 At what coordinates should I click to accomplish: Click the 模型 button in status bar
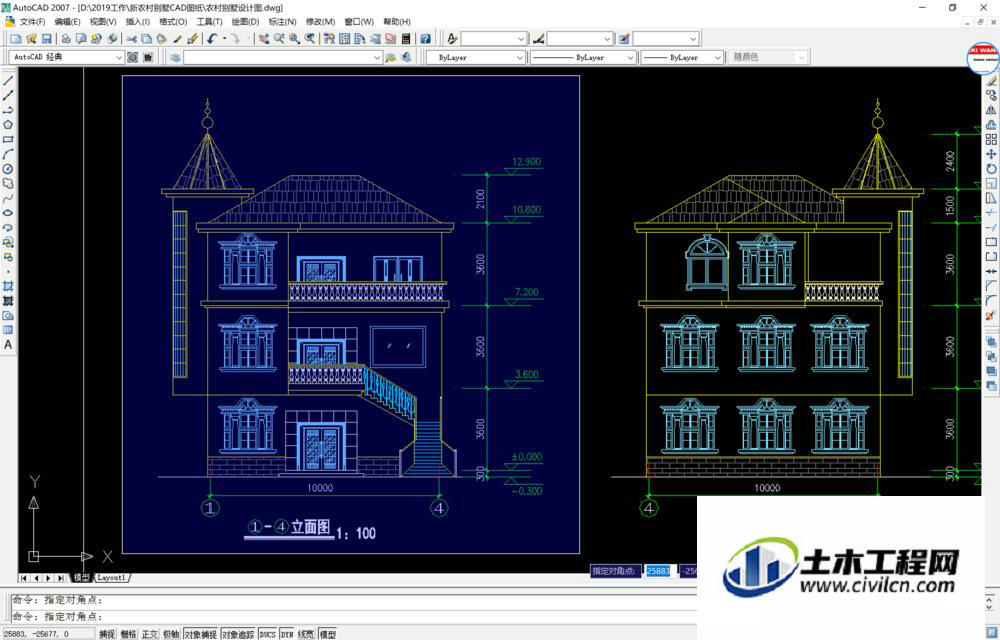click(x=328, y=634)
